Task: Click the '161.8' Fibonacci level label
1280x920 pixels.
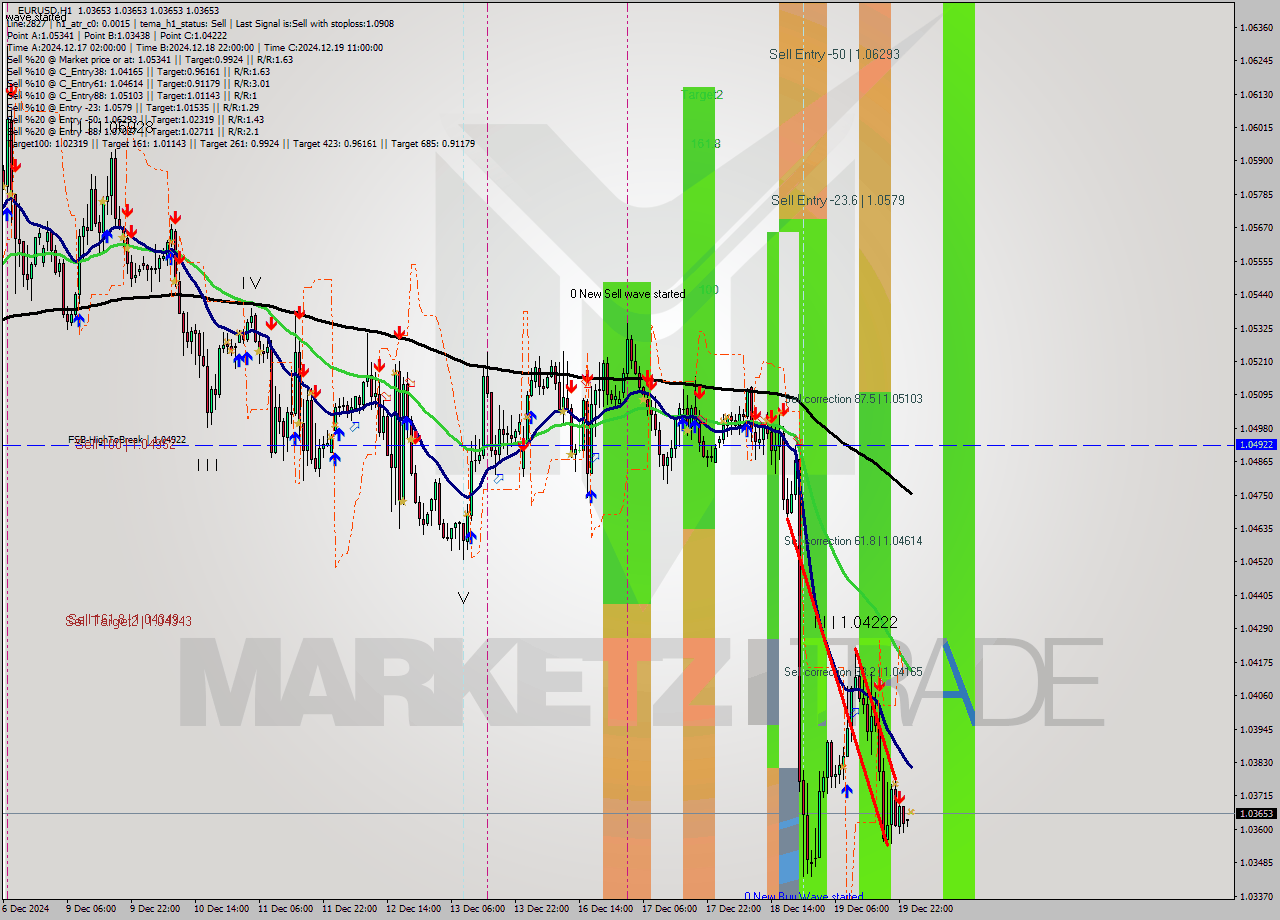Action: pyautogui.click(x=704, y=144)
